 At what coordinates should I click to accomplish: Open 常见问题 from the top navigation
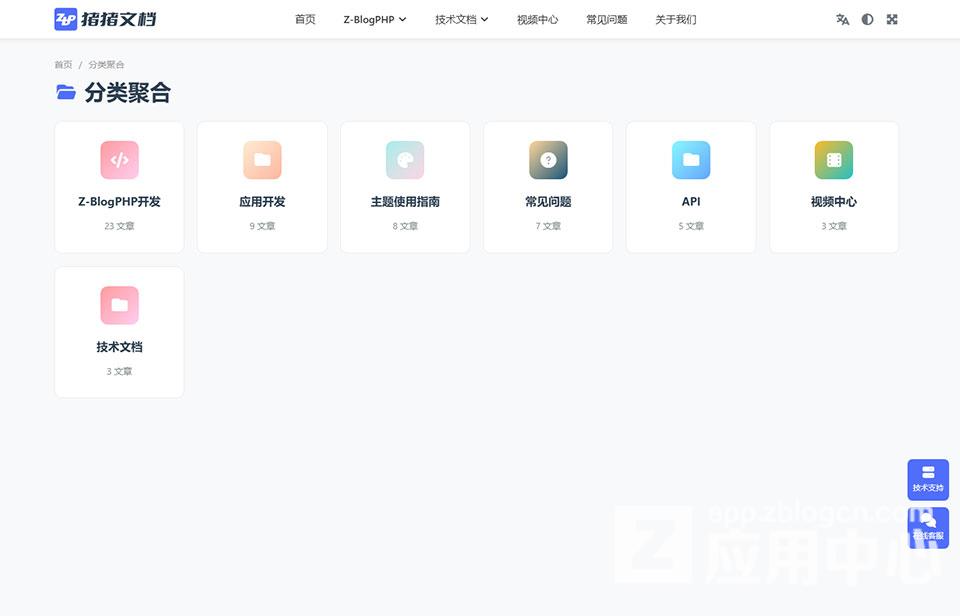click(606, 19)
